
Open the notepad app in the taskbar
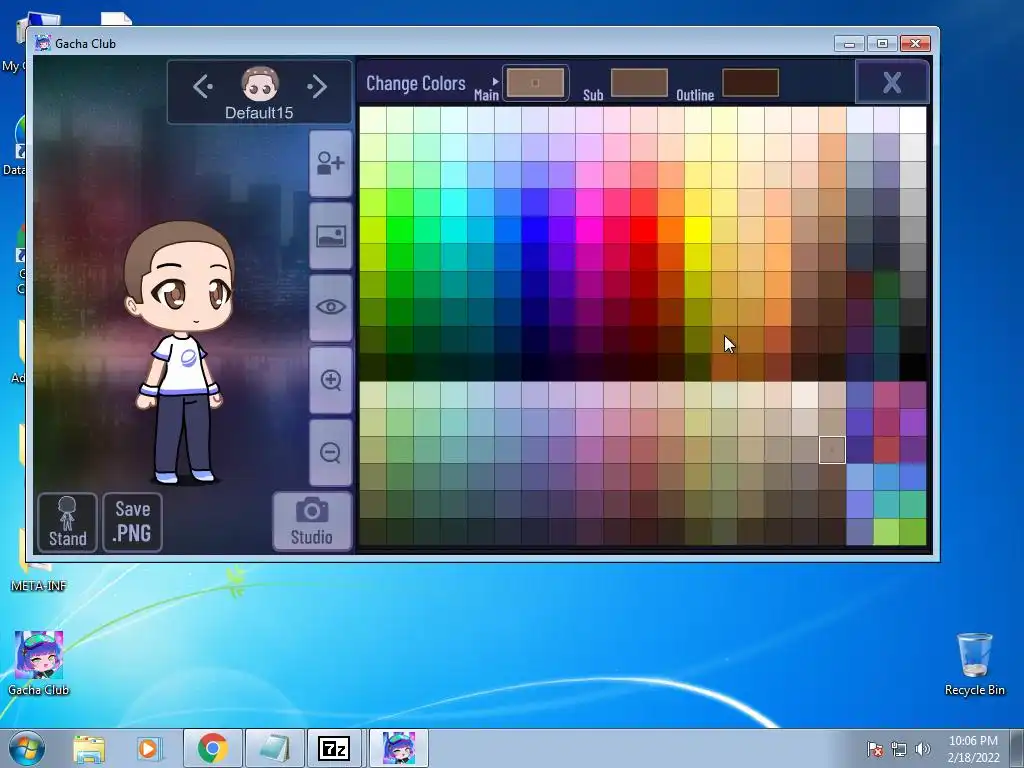pyautogui.click(x=275, y=748)
